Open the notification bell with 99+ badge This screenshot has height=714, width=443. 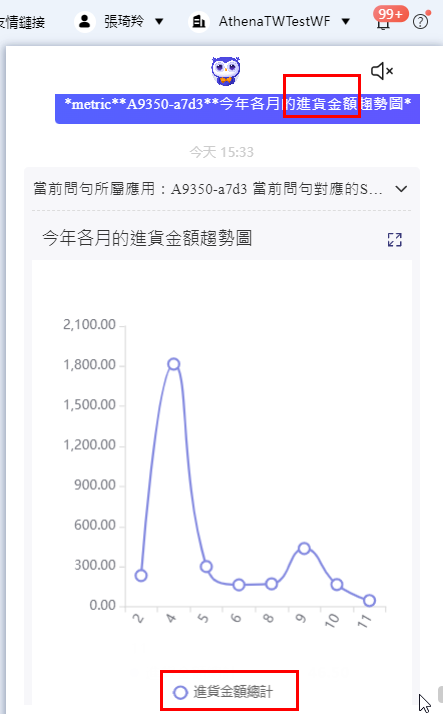coord(383,21)
